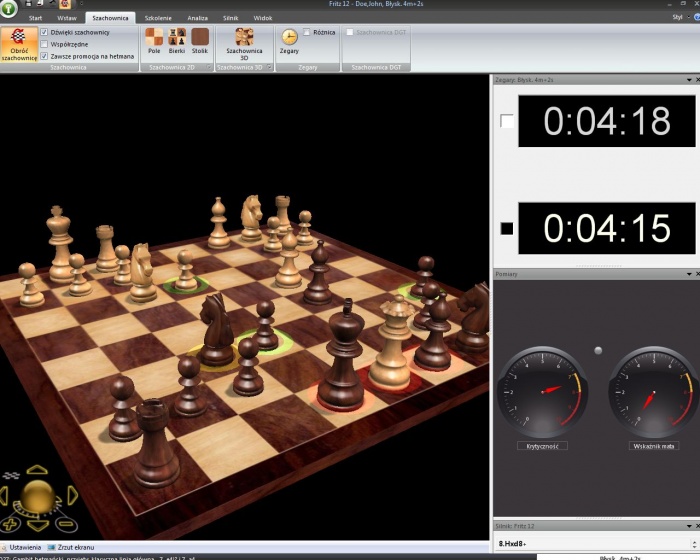
Task: Open Szachownica 3D group dialog launcher
Action: tap(269, 67)
